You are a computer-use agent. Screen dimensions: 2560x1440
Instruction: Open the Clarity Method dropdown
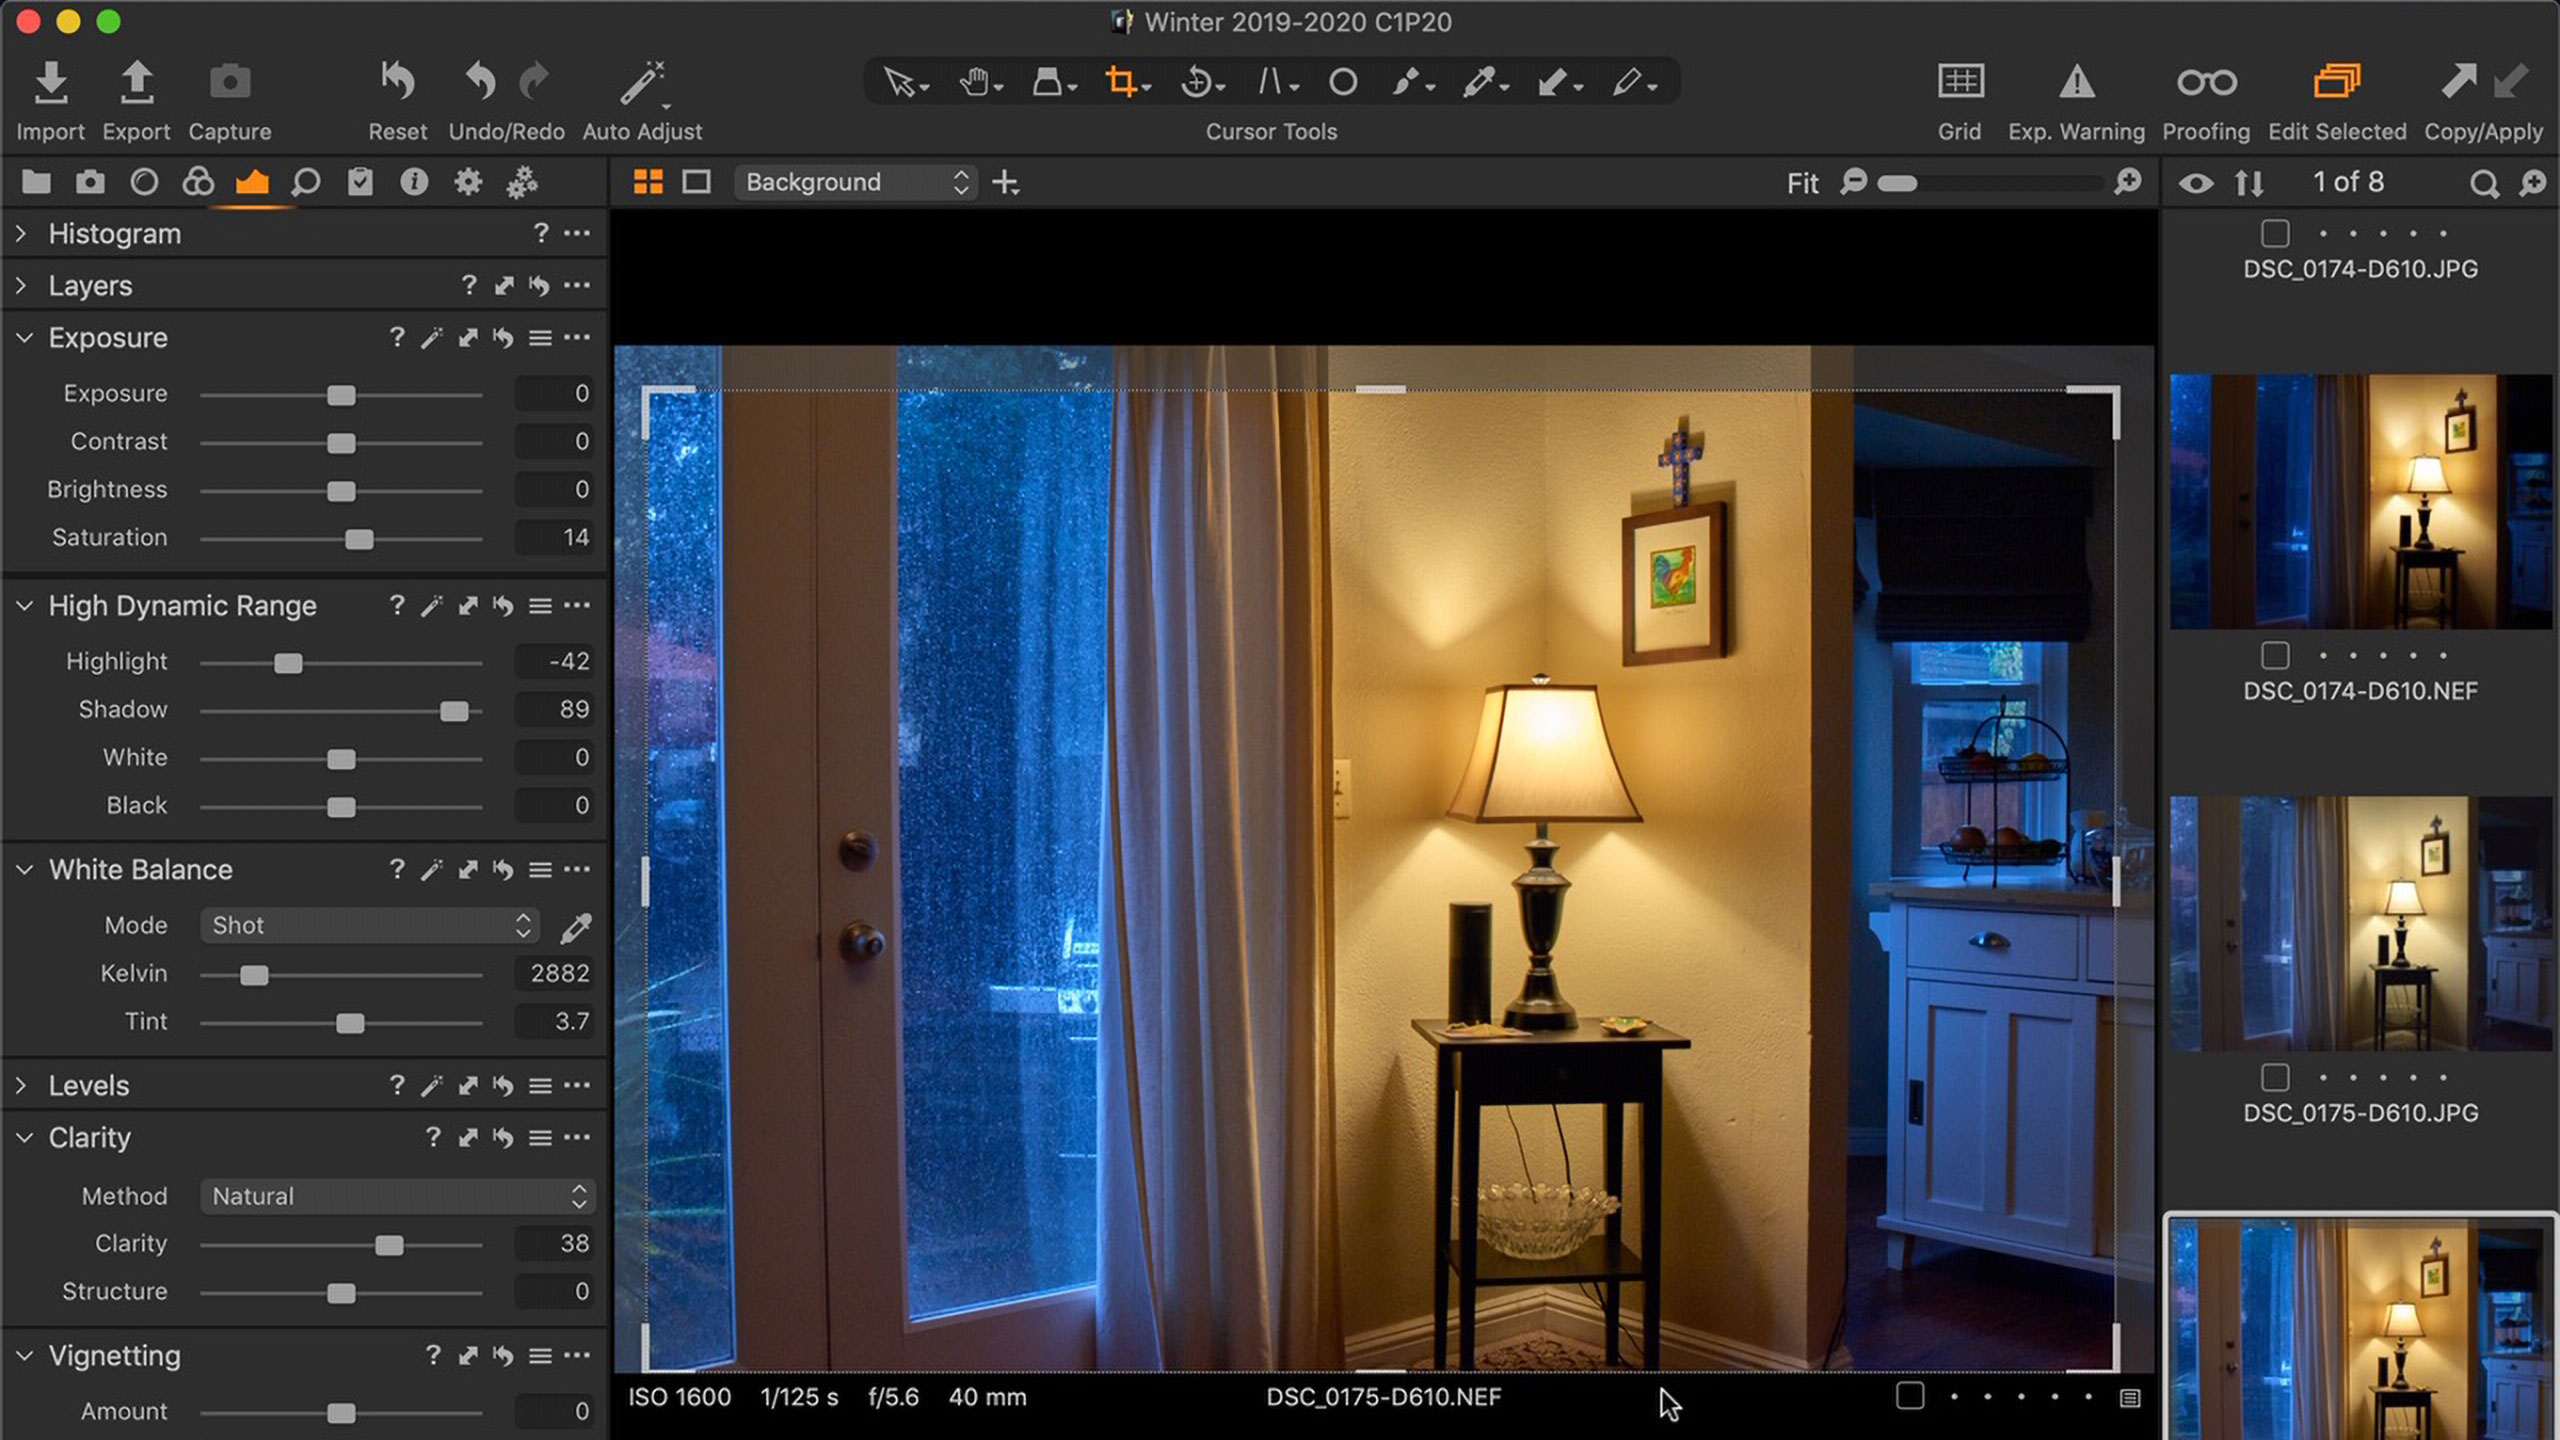(x=398, y=1196)
